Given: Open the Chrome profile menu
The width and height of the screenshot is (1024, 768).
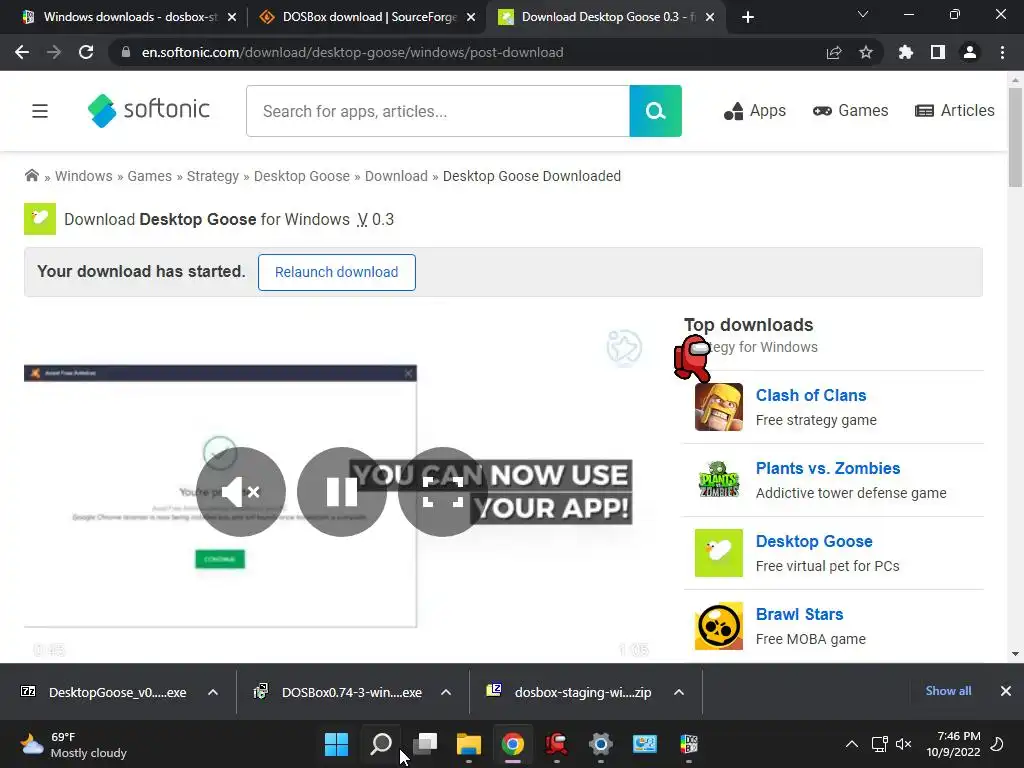Looking at the screenshot, I should coord(970,52).
